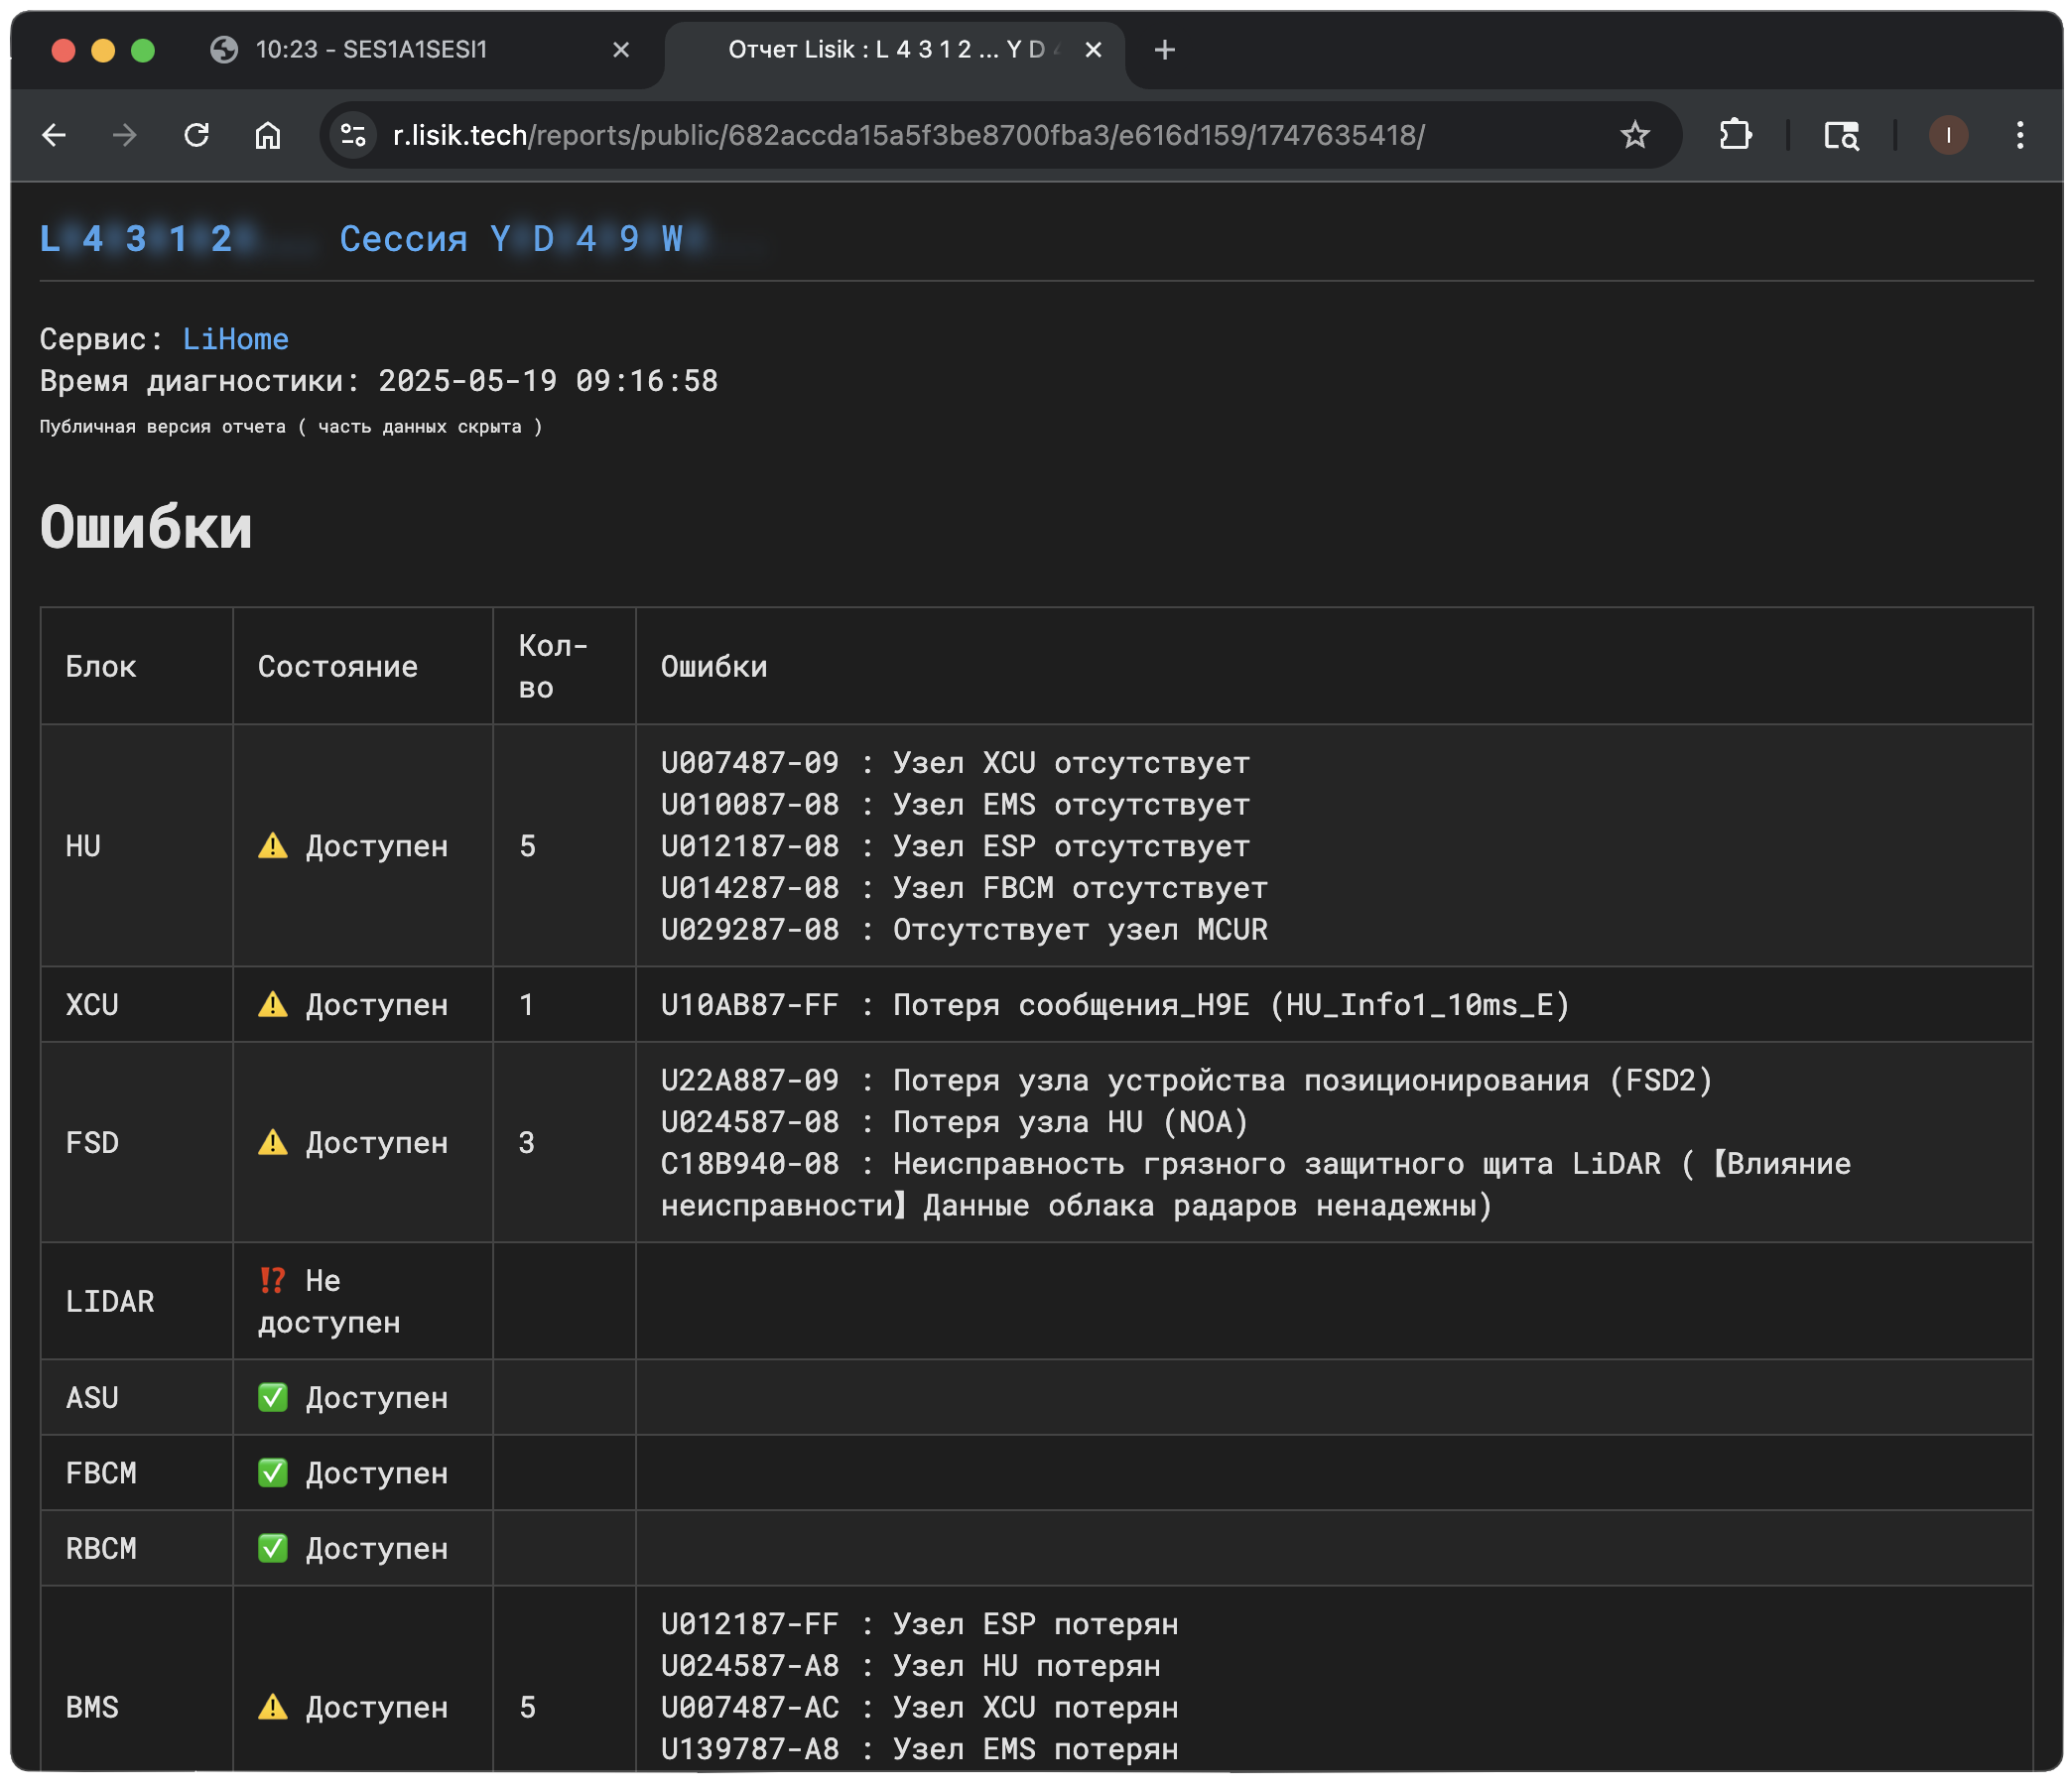The width and height of the screenshot is (2072, 1790).
Task: View site information icon in address bar
Action: point(353,135)
